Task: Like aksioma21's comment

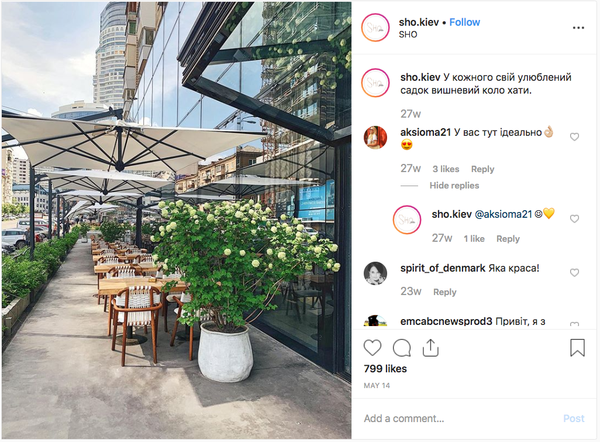Action: click(x=574, y=137)
